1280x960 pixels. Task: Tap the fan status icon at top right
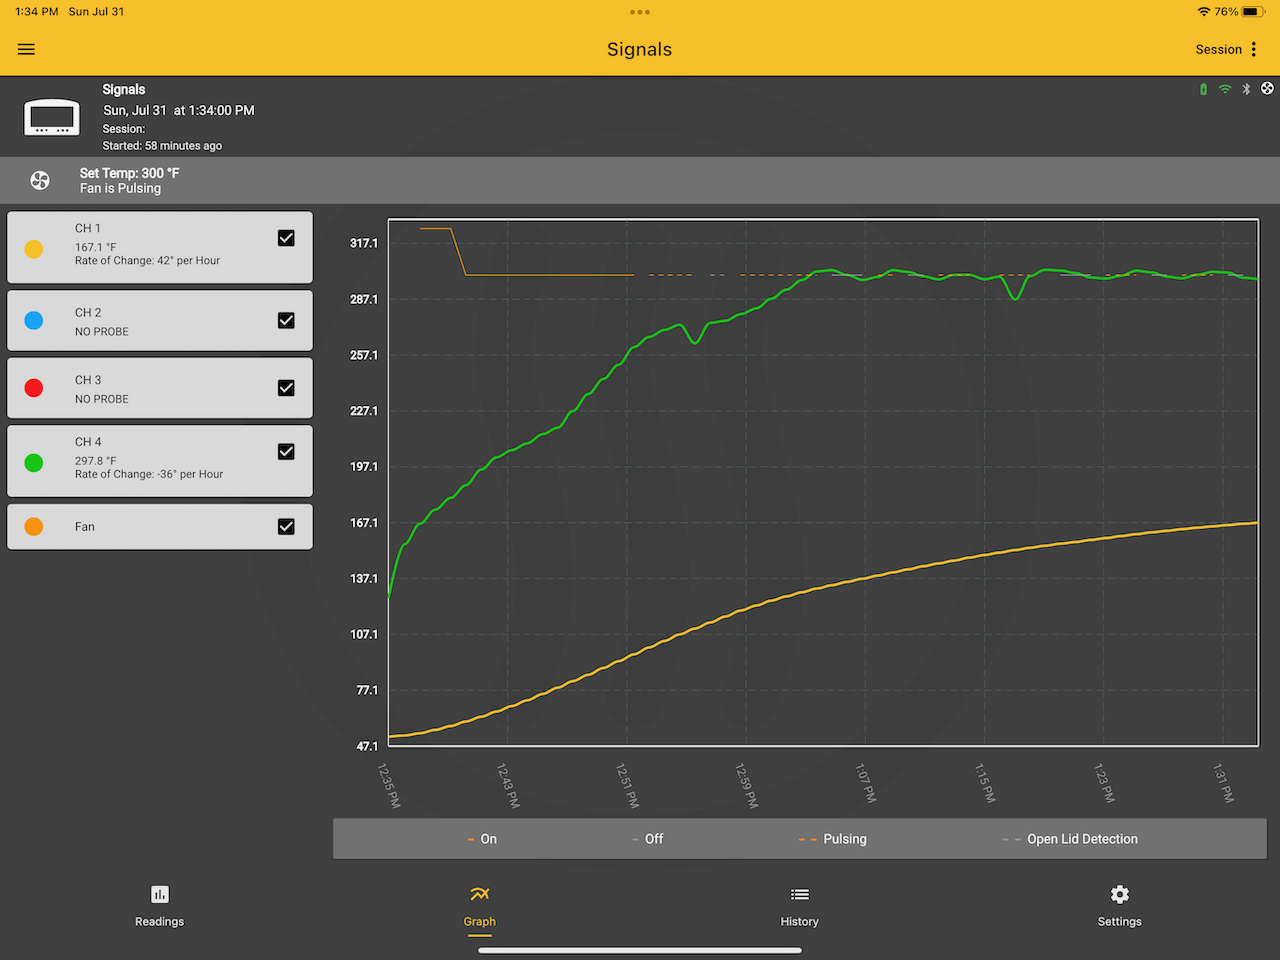[1267, 89]
